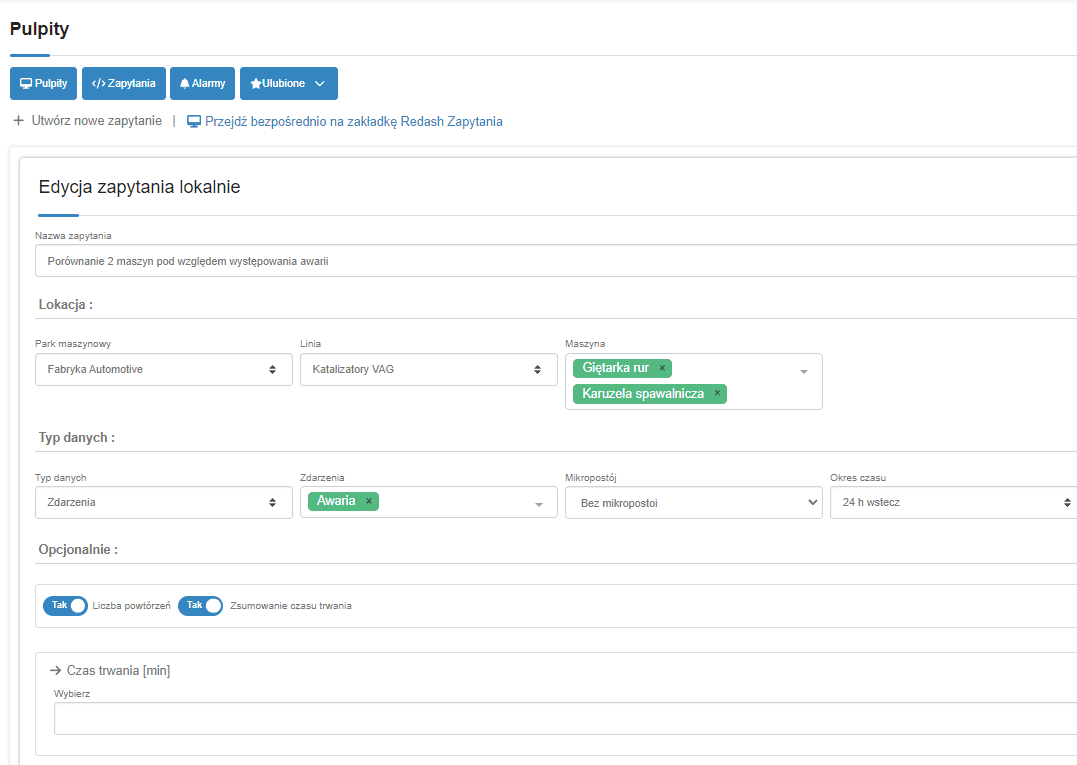Image resolution: width=1077 pixels, height=765 pixels.
Task: Open the Okres czasu dropdown
Action: coord(953,503)
